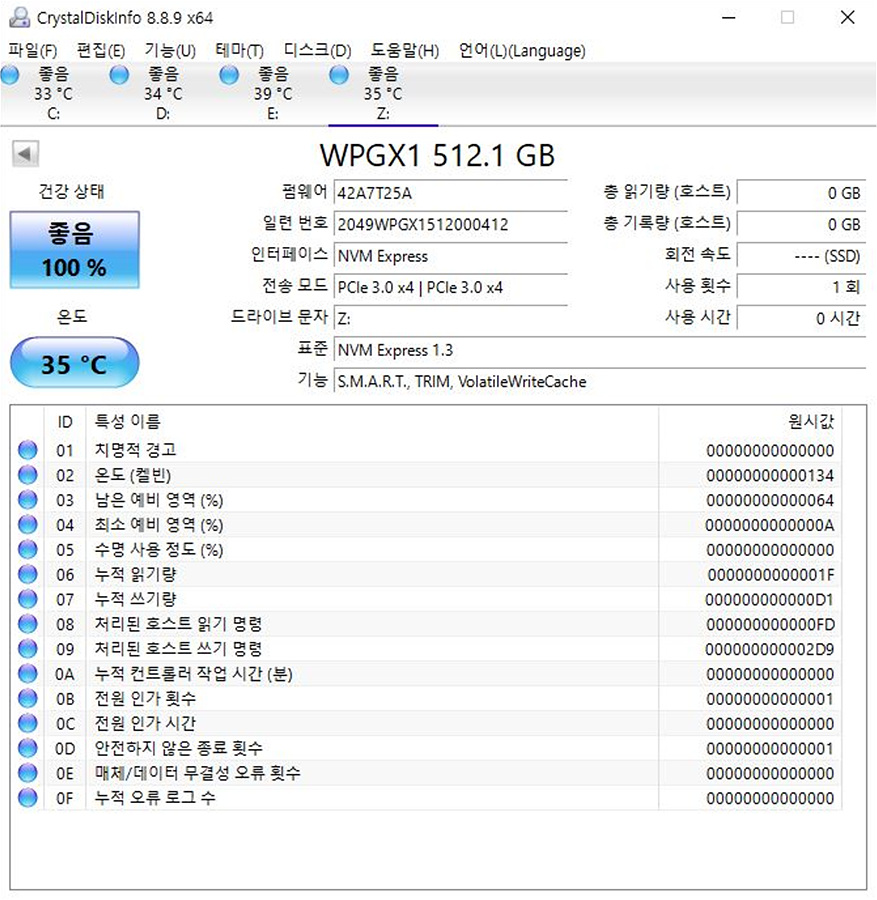Select the 온도 (켈빈) attribute name
The width and height of the screenshot is (877, 900).
(133, 475)
